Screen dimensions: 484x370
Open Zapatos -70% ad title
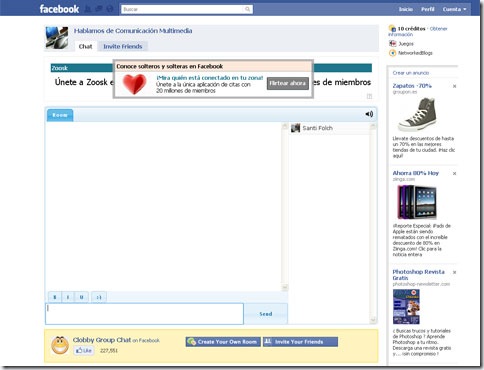click(x=412, y=86)
